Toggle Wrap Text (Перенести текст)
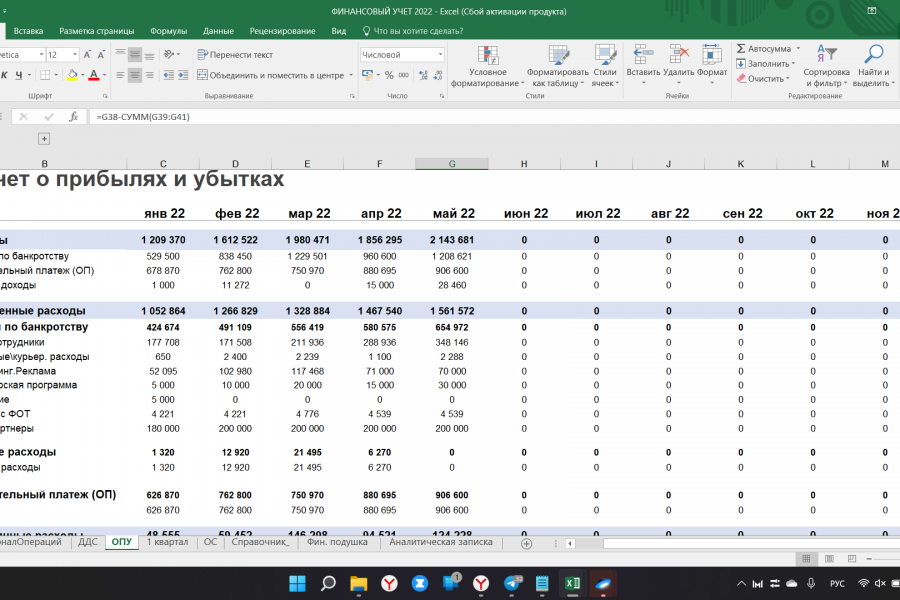Image resolution: width=900 pixels, height=600 pixels. click(235, 55)
